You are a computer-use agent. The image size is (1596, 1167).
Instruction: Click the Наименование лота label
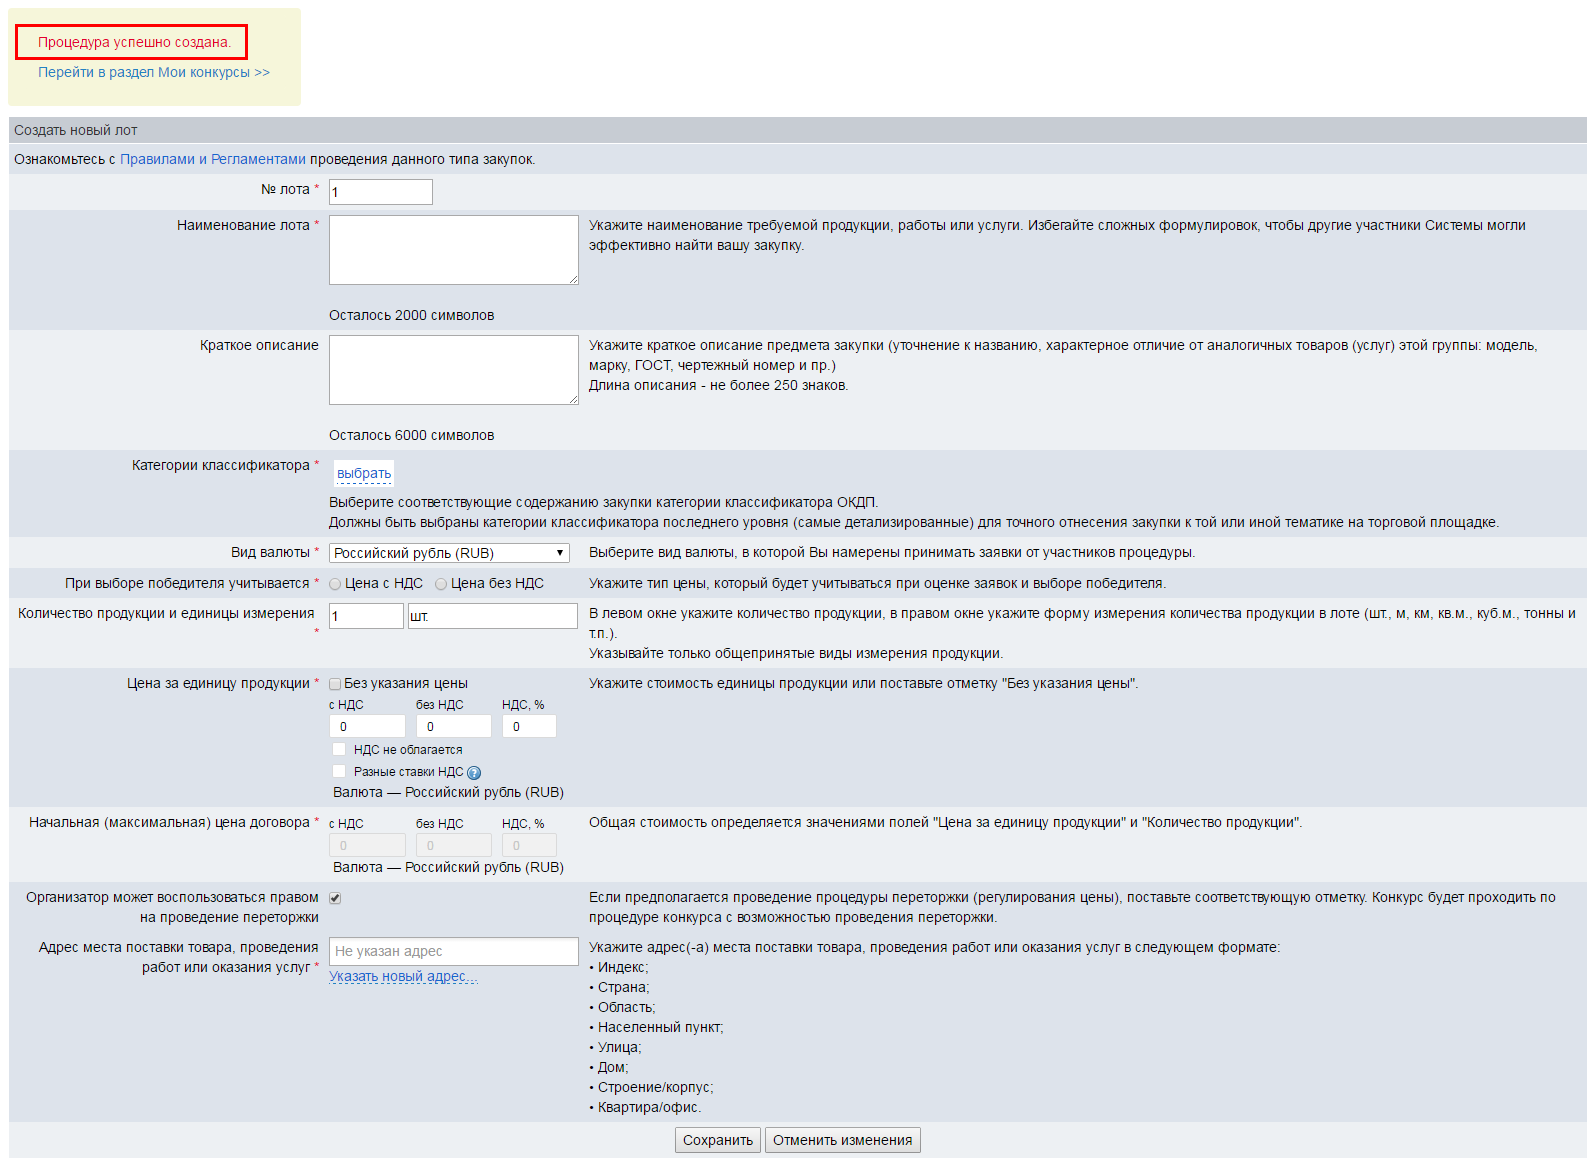pos(243,225)
